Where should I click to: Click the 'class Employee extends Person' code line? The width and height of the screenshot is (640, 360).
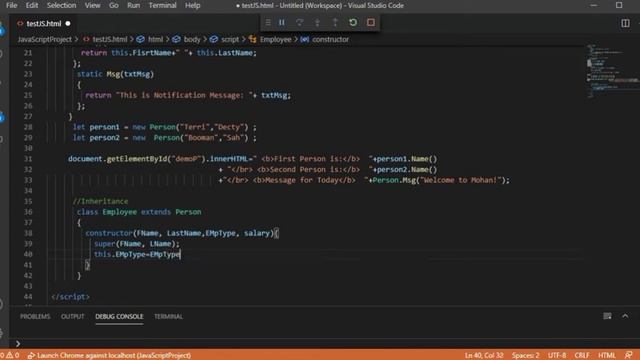(139, 212)
